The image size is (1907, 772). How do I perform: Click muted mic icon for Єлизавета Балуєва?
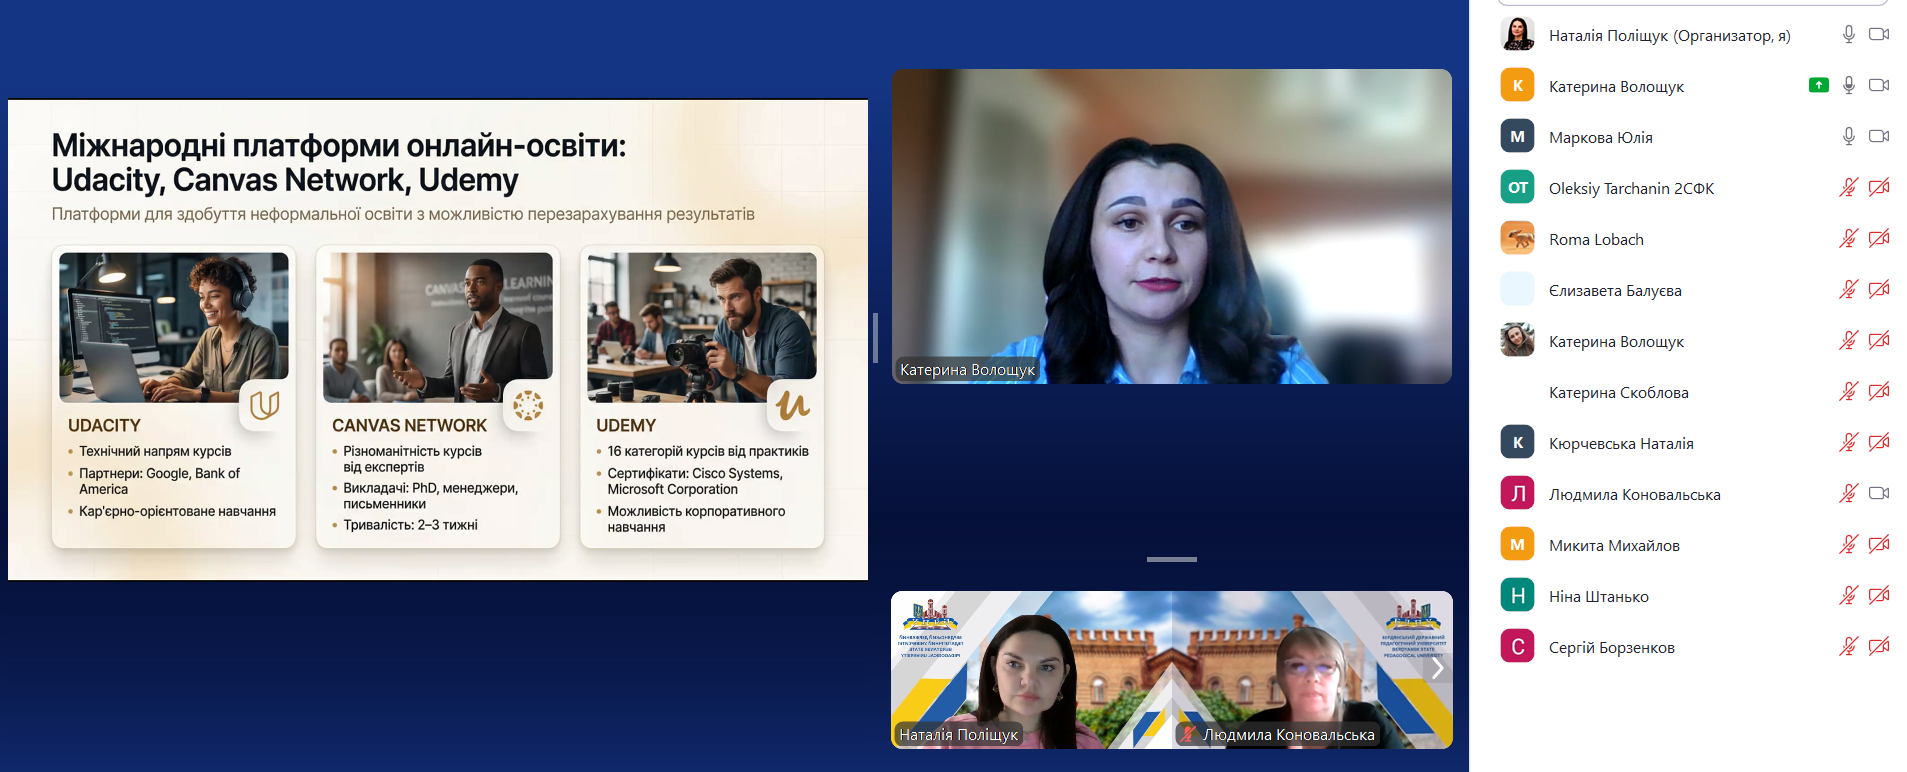[1848, 290]
